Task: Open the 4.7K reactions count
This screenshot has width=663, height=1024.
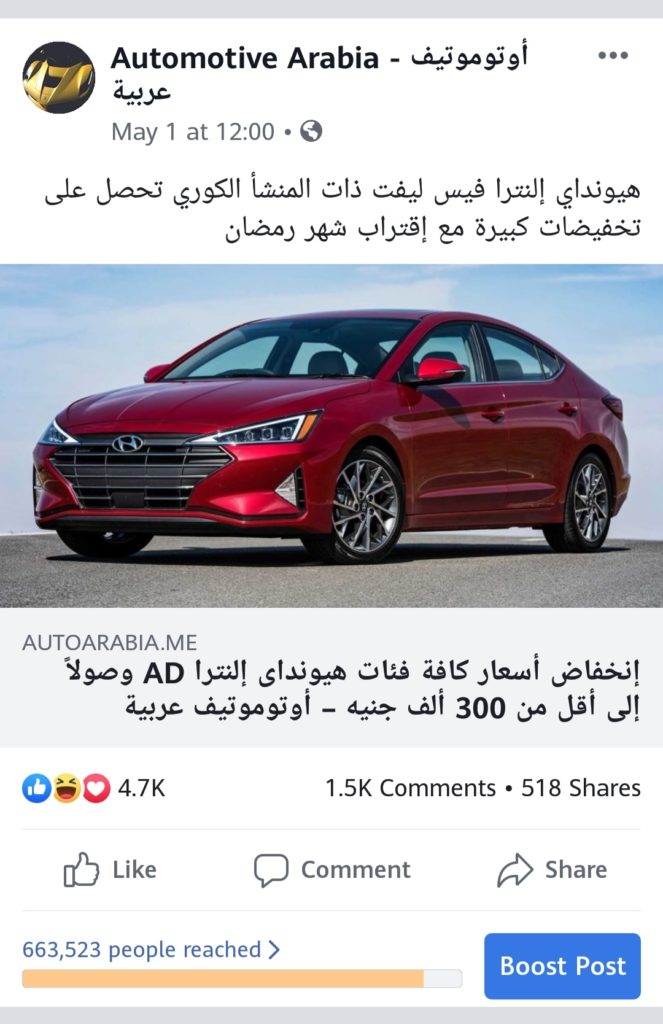Action: tap(141, 788)
